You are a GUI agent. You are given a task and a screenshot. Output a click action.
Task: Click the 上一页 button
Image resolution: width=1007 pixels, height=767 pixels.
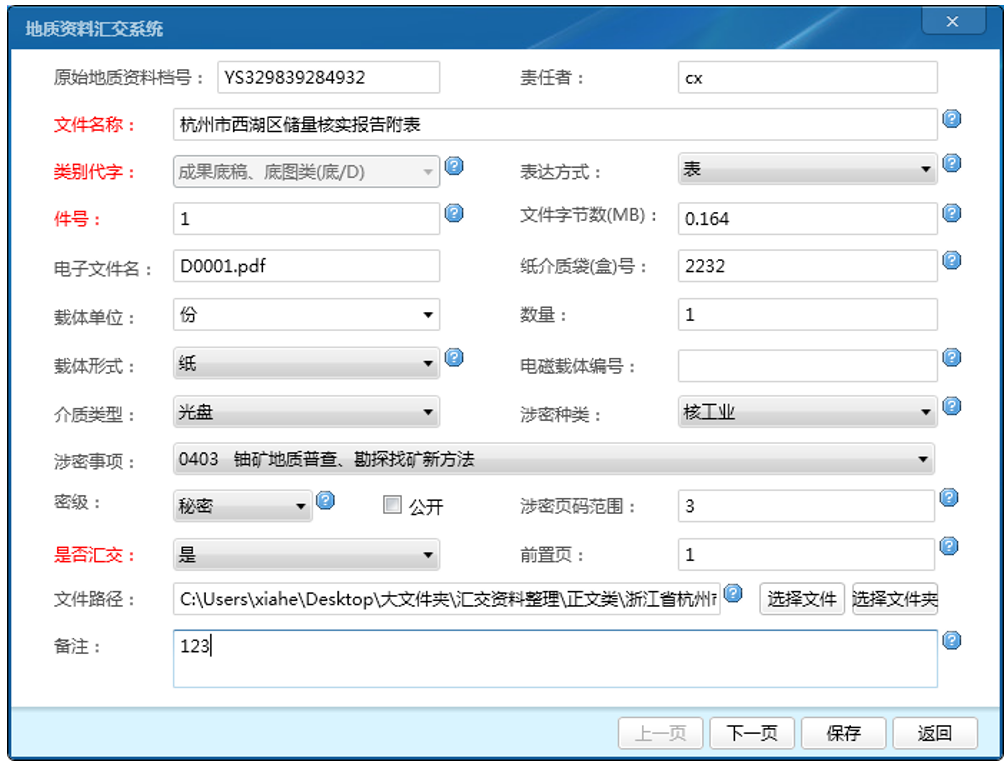click(x=660, y=733)
